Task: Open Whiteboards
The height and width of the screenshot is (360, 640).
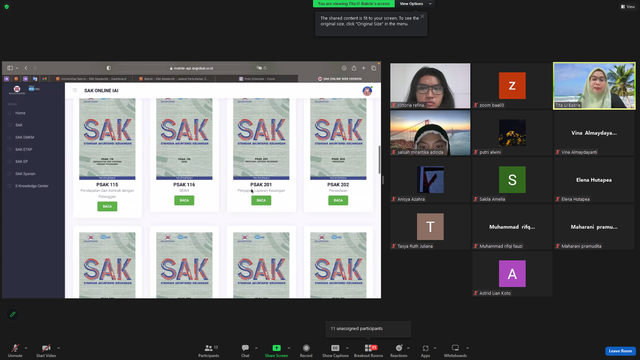Action: [x=455, y=350]
